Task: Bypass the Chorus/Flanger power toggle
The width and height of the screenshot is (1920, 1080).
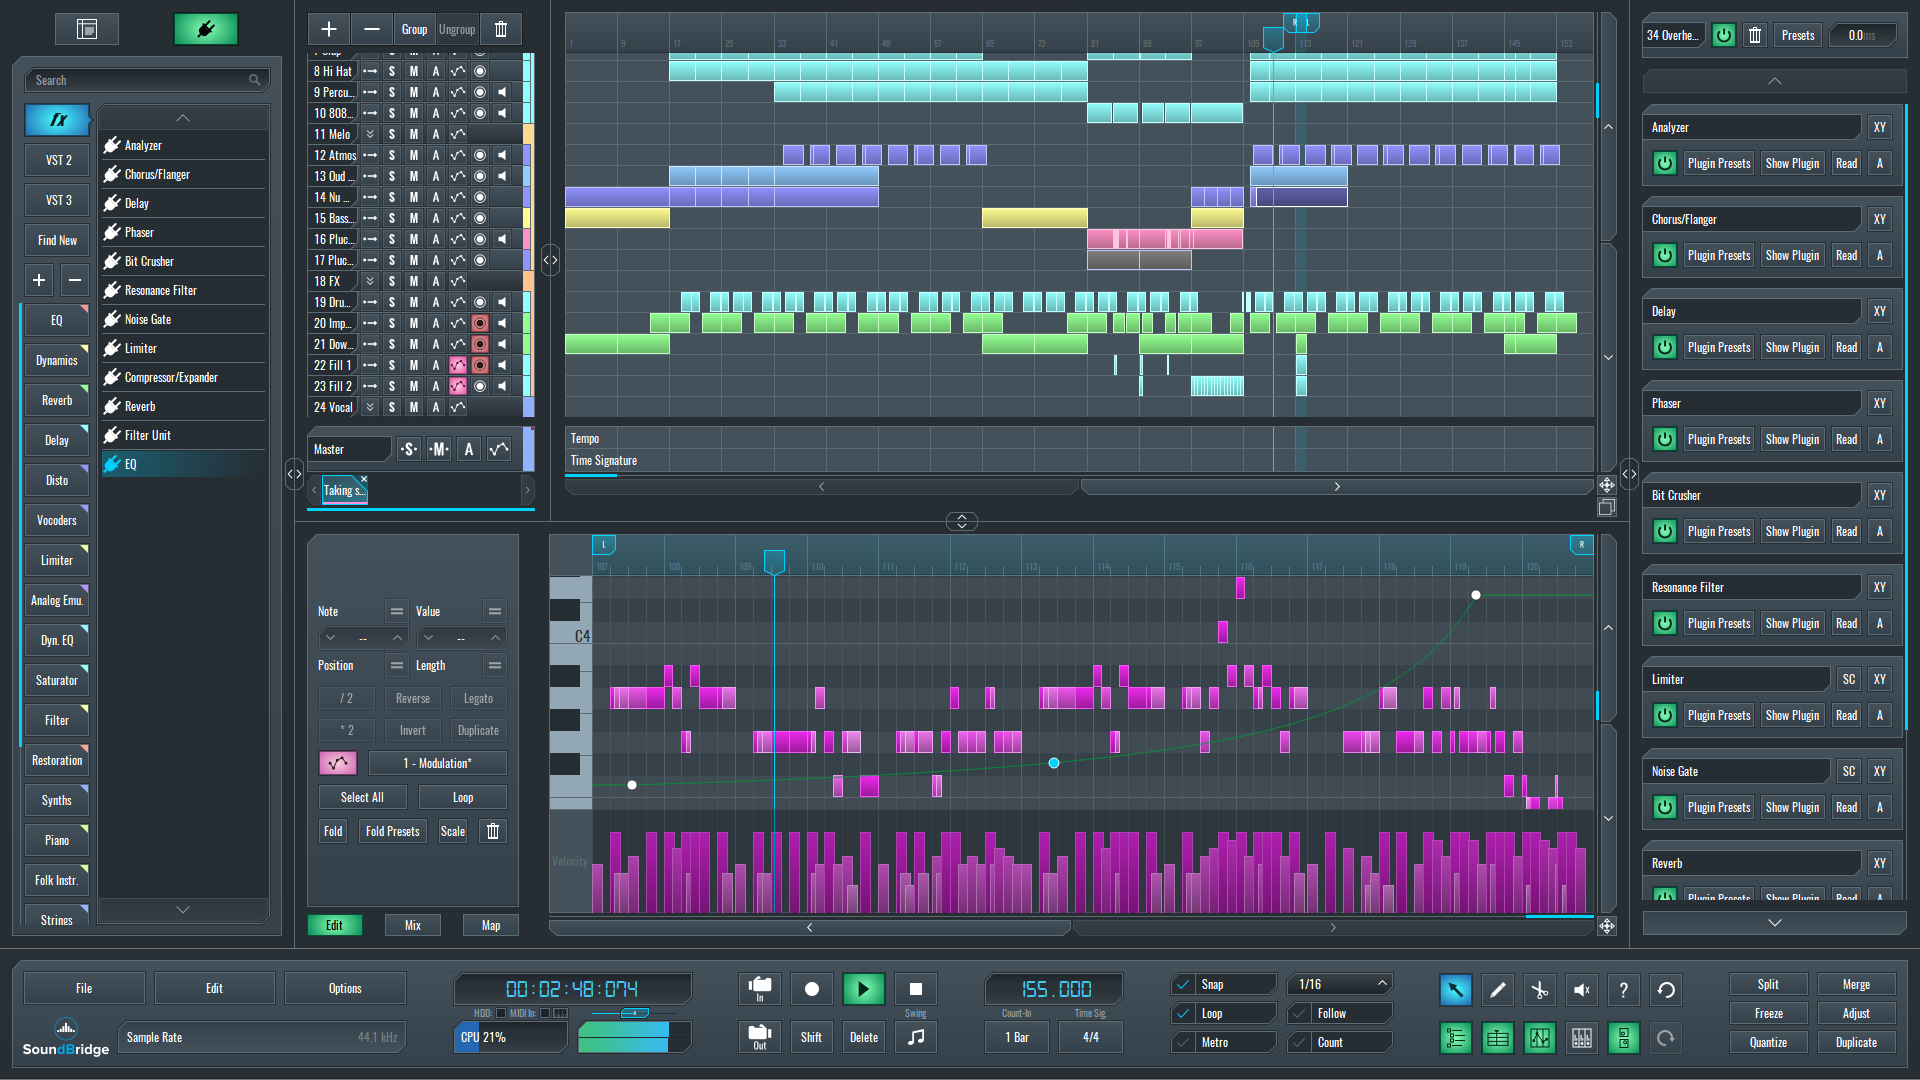Action: pos(1665,255)
